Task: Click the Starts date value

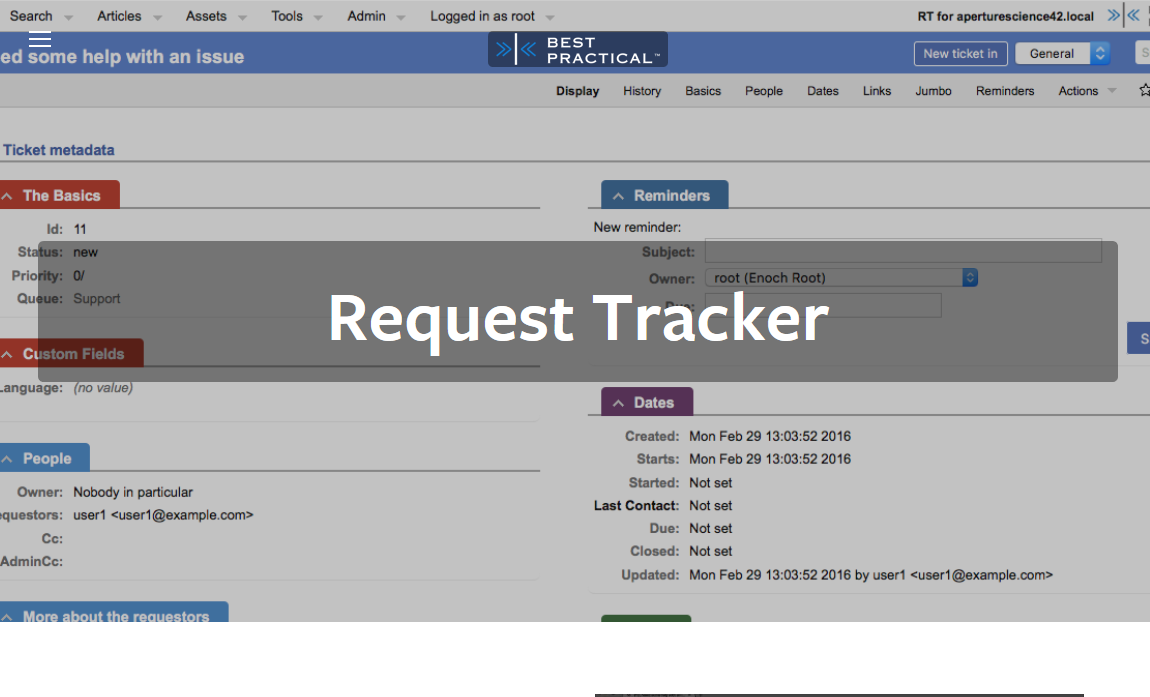Action: (770, 459)
